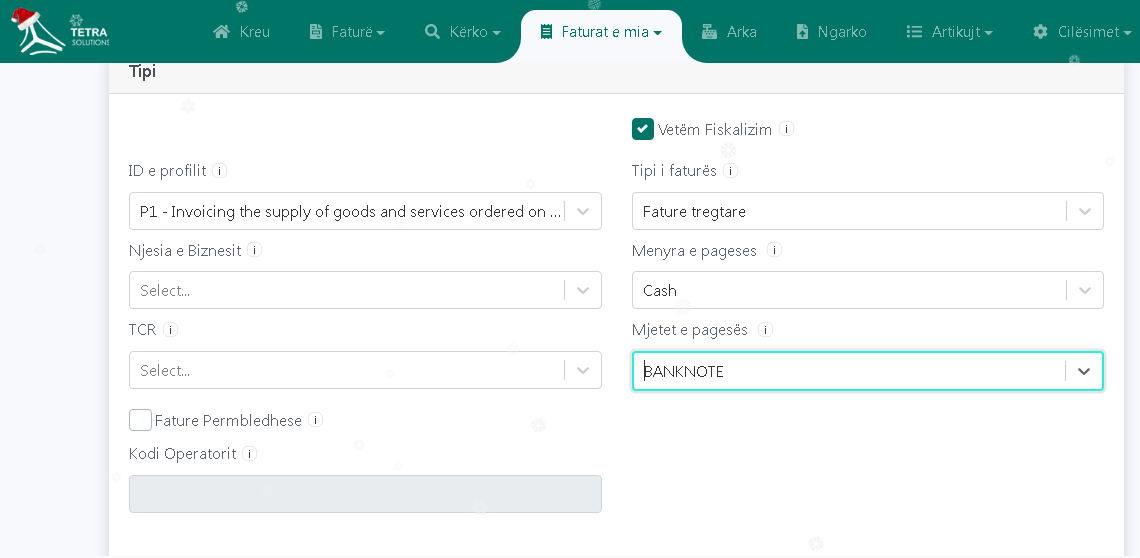Click the document icon beside Faturë
The width and height of the screenshot is (1140, 558).
click(x=316, y=32)
